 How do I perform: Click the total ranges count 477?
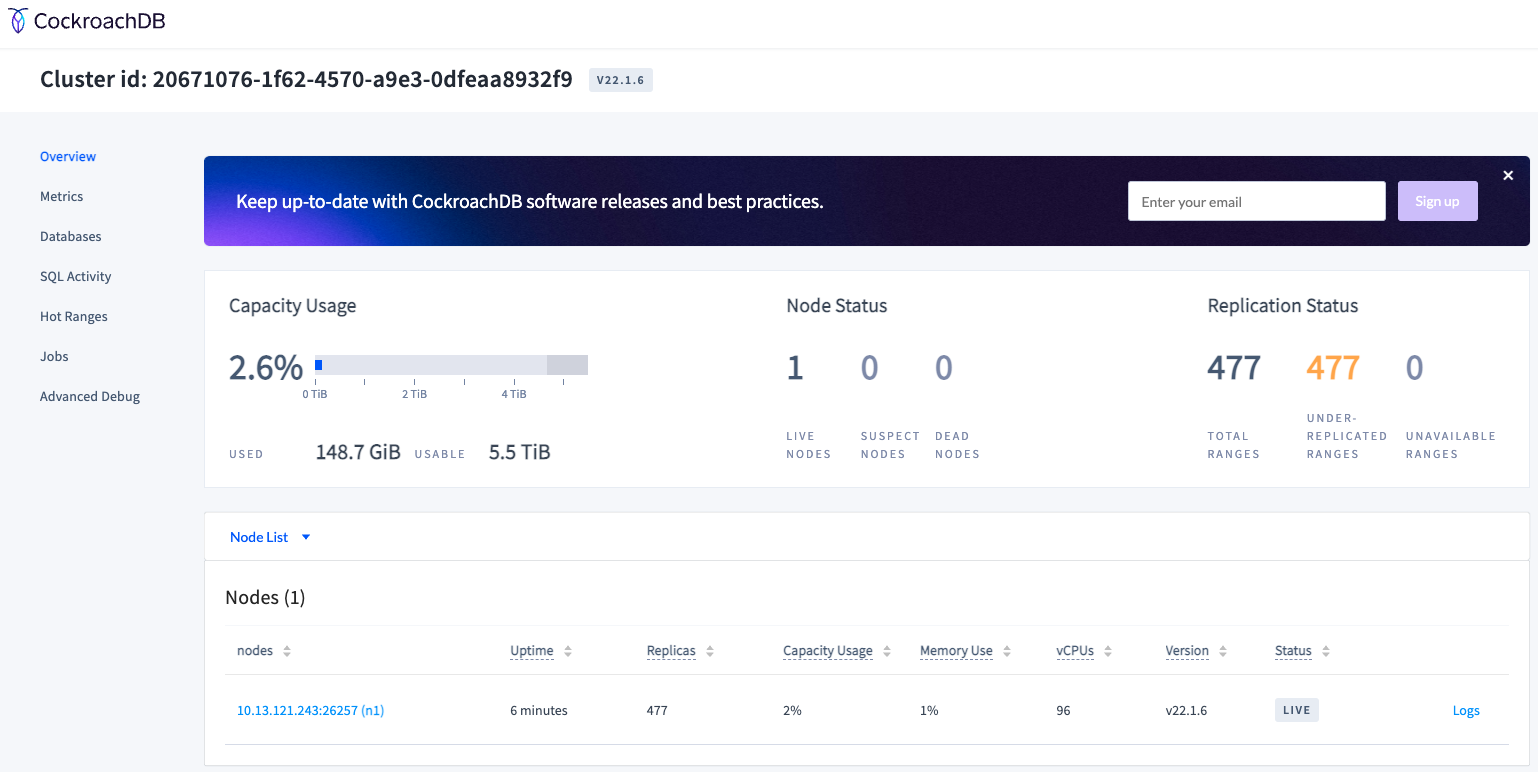pyautogui.click(x=1234, y=368)
